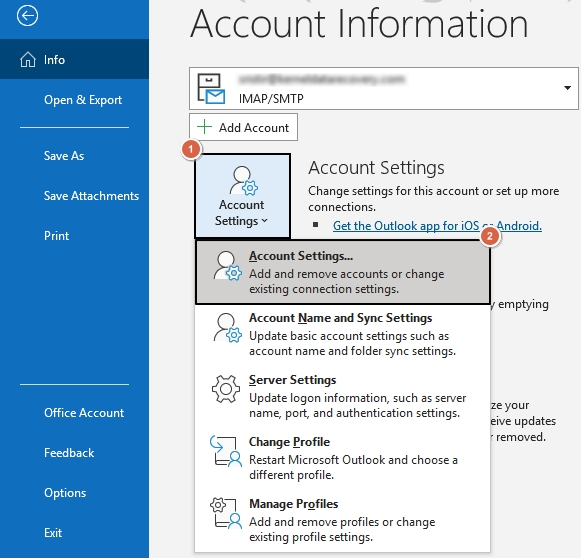
Task: Click Exit in the sidebar
Action: [x=74, y=533]
